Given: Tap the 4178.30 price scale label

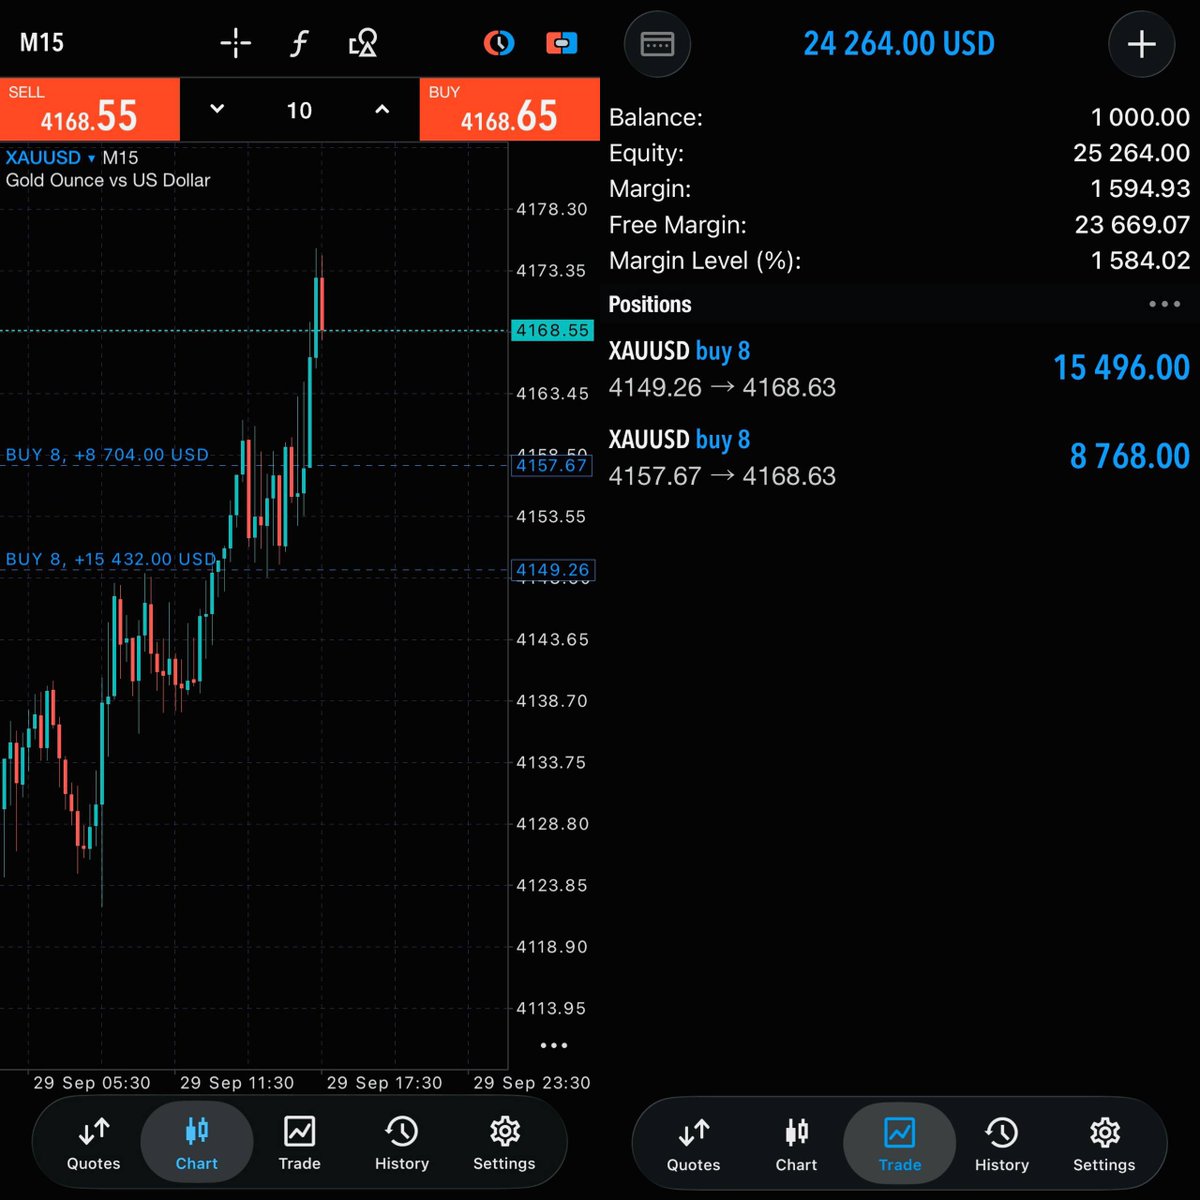Looking at the screenshot, I should point(552,209).
